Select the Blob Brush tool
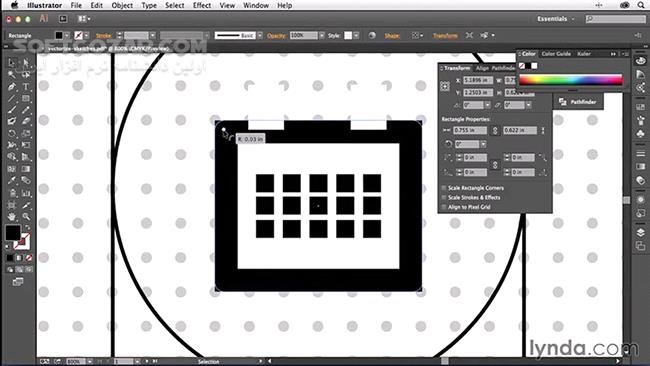 [12, 121]
